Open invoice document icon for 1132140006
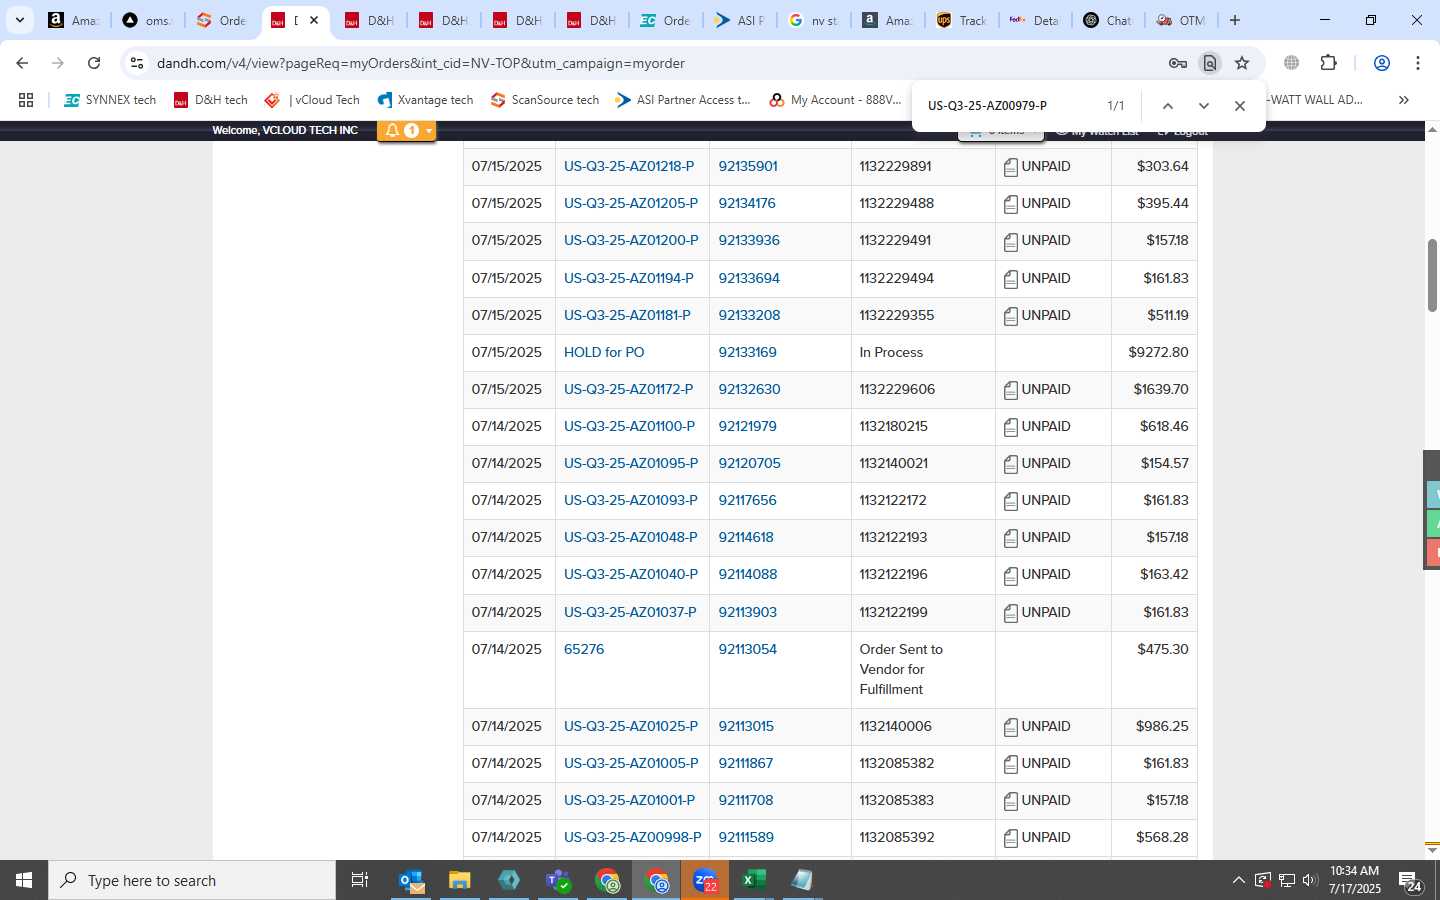This screenshot has width=1440, height=900. pos(1010,727)
